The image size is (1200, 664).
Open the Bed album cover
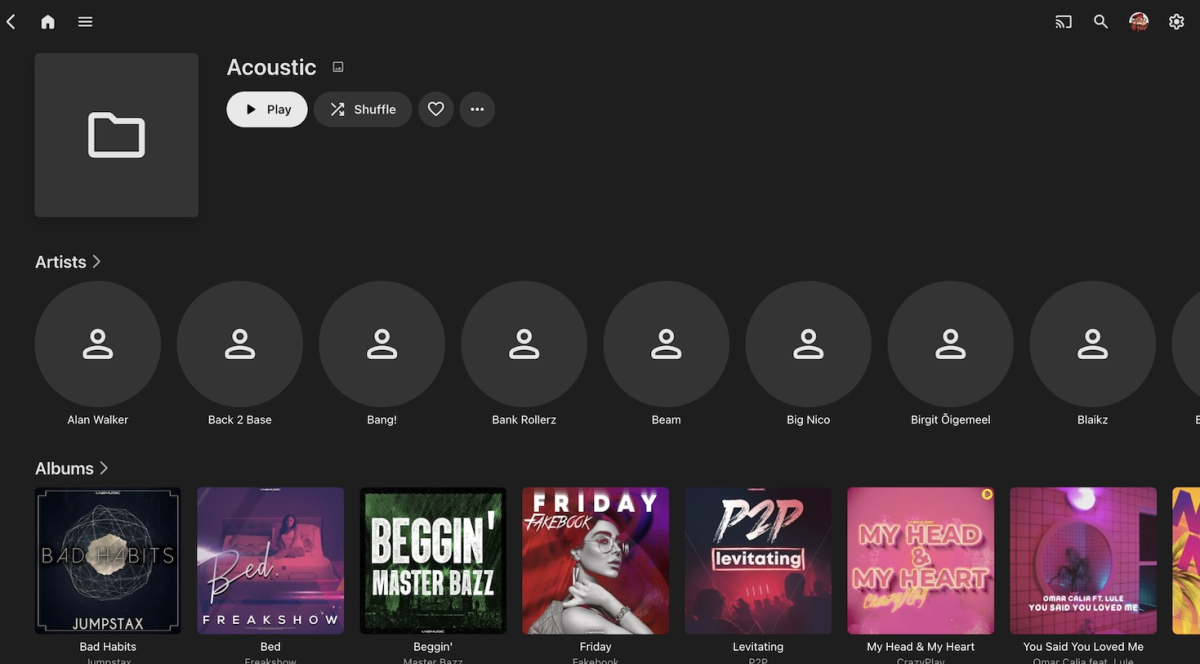click(x=270, y=561)
